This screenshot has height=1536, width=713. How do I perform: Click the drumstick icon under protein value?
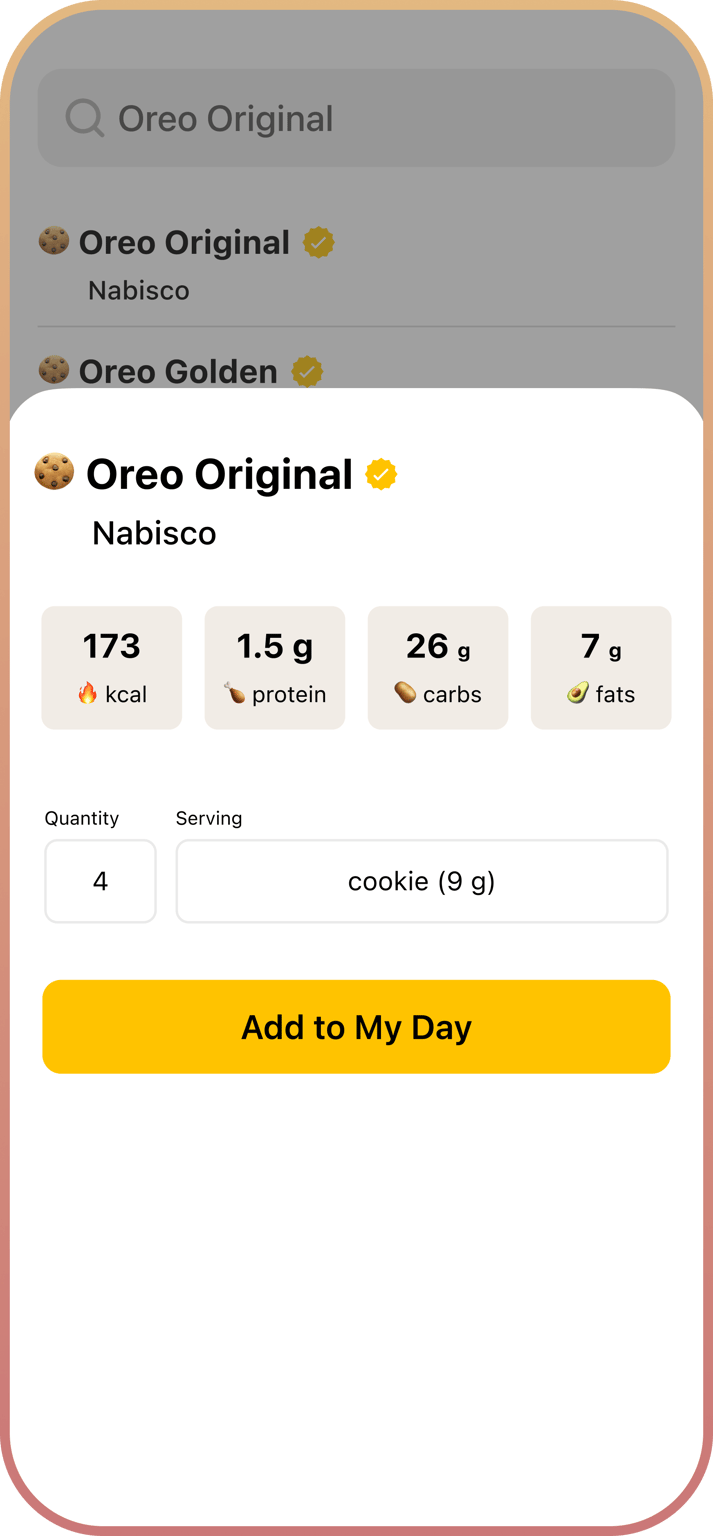[232, 693]
